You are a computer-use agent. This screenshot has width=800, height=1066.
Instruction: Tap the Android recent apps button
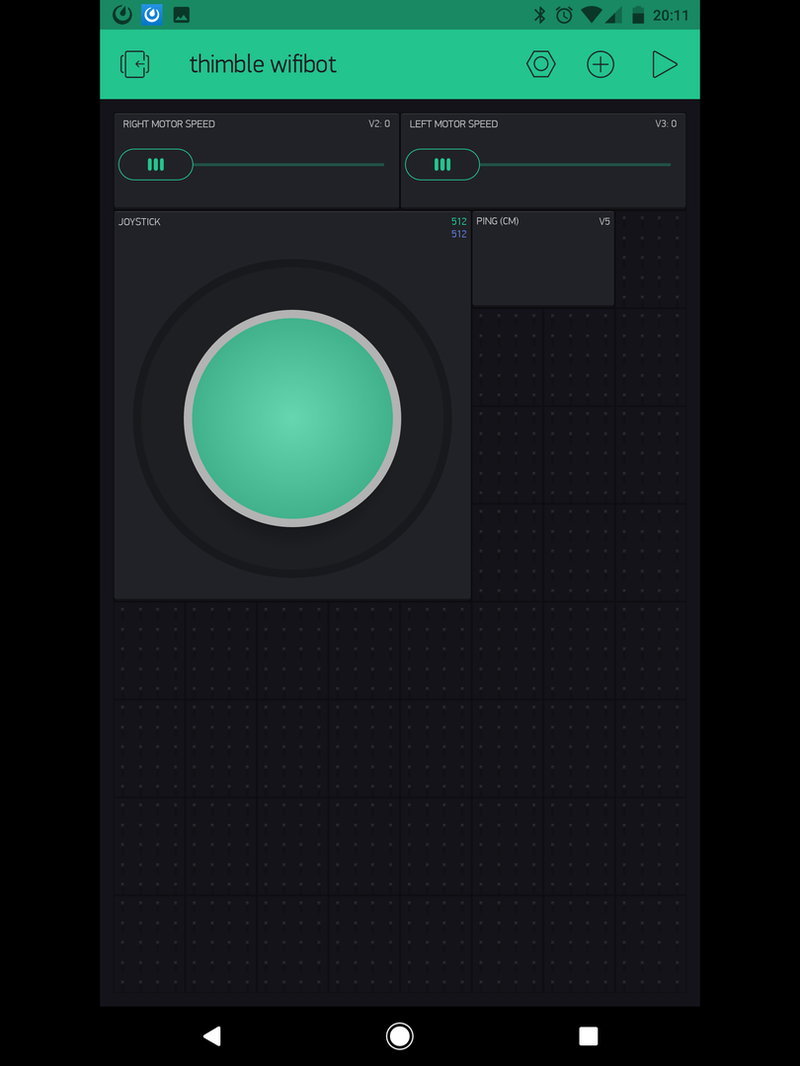point(588,1036)
